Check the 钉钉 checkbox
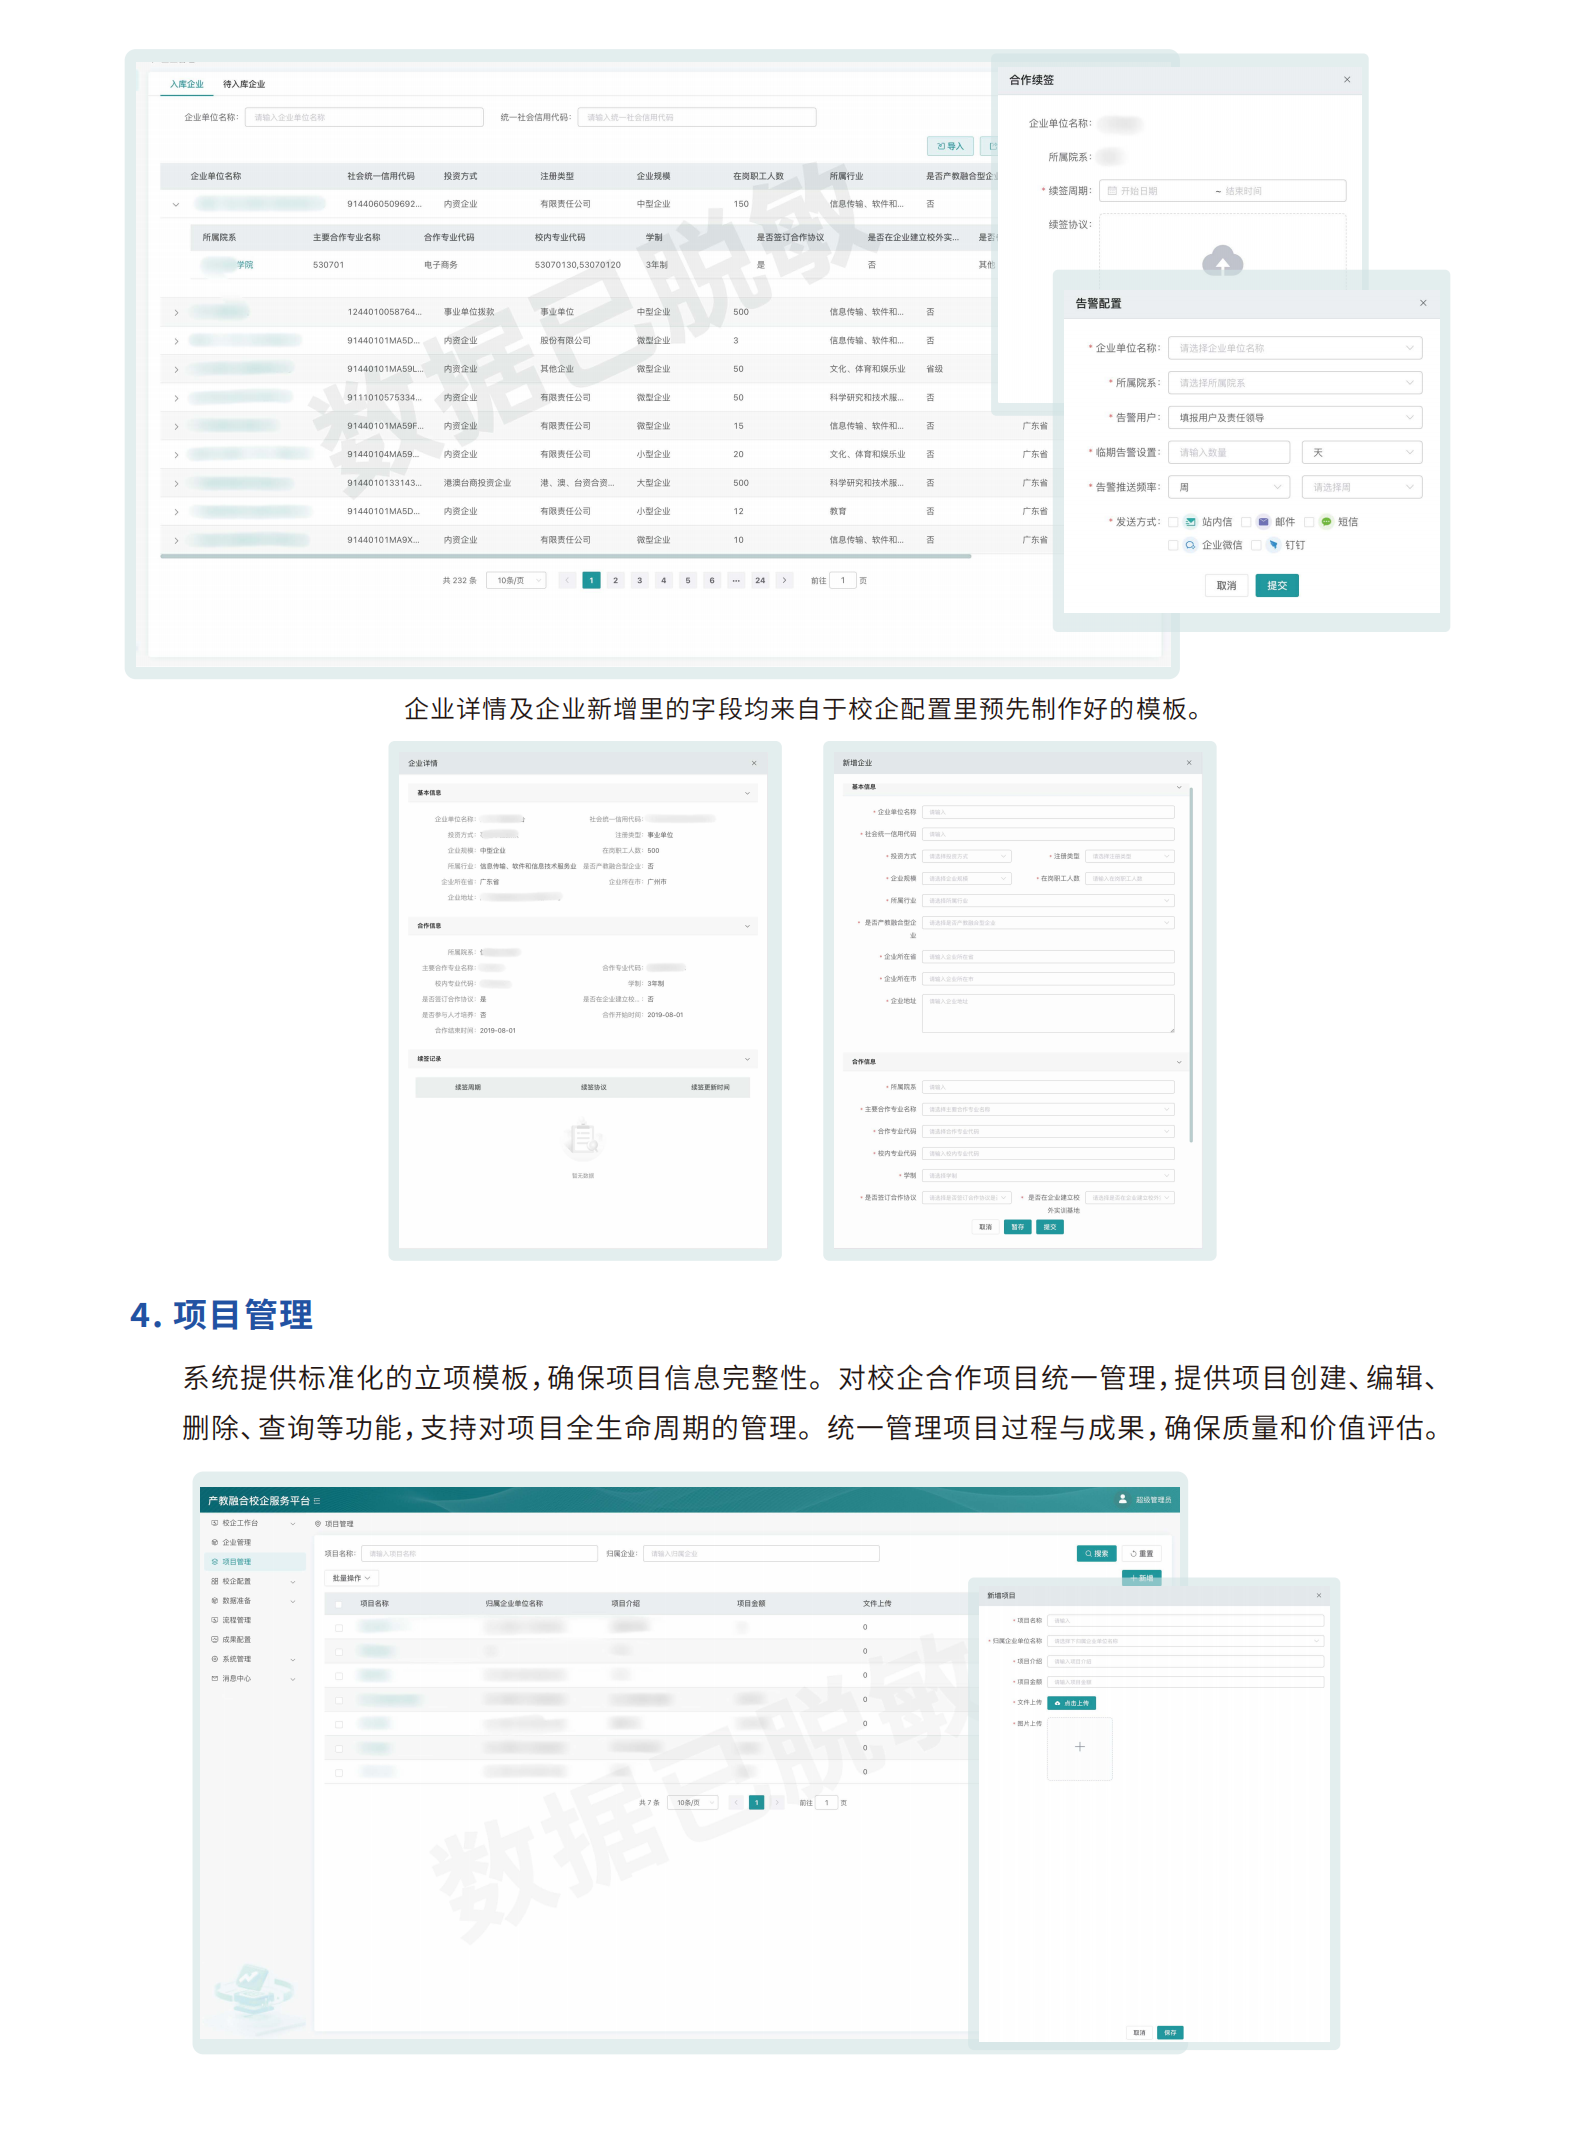Screen dimensions: 1583x2129 pos(1256,546)
